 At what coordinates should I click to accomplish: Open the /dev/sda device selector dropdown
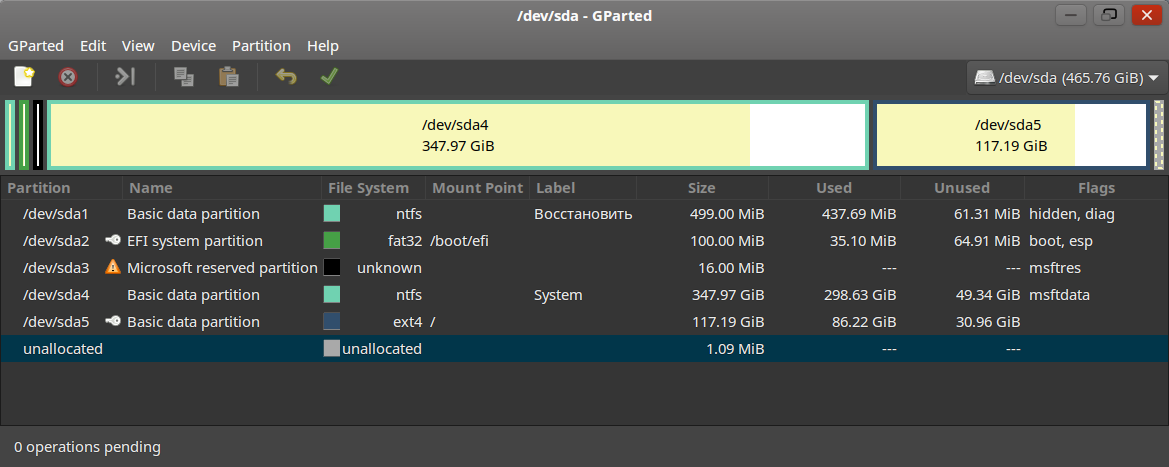point(1066,78)
